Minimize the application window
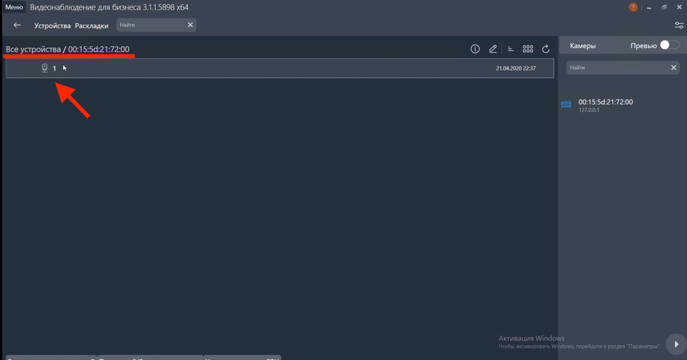687x360 pixels. point(649,7)
